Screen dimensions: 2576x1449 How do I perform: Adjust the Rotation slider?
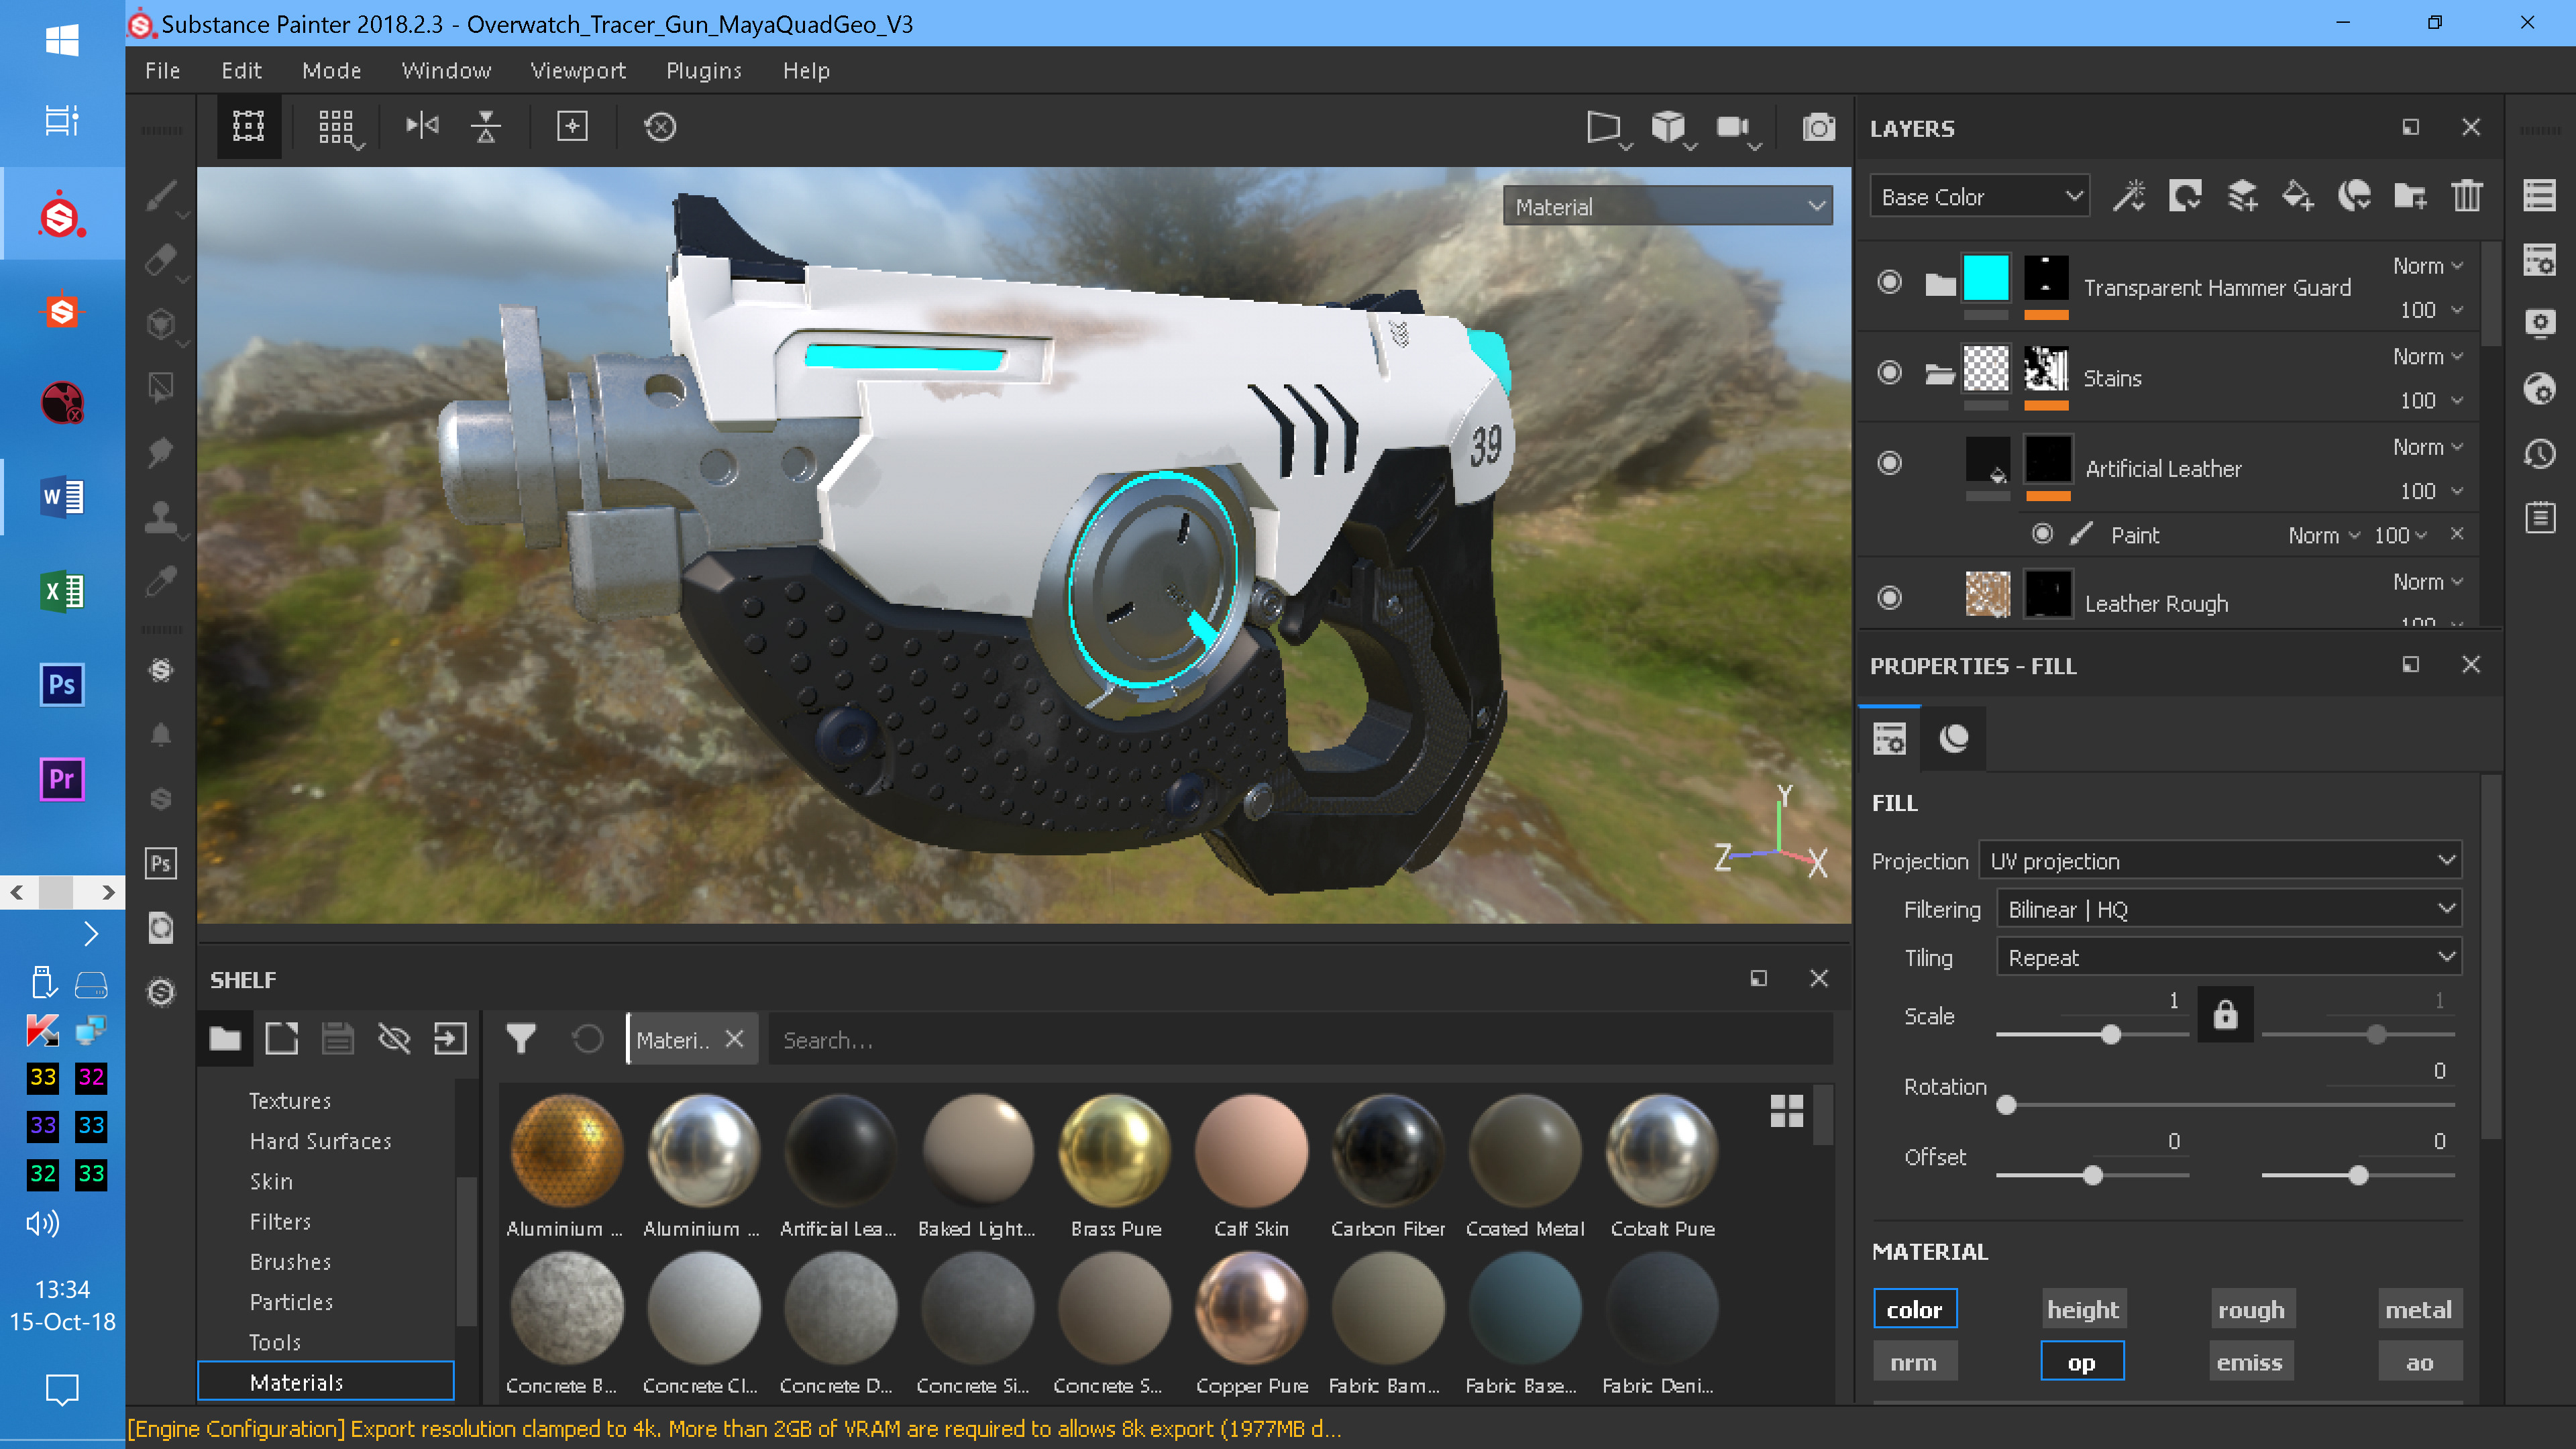(2226, 1105)
